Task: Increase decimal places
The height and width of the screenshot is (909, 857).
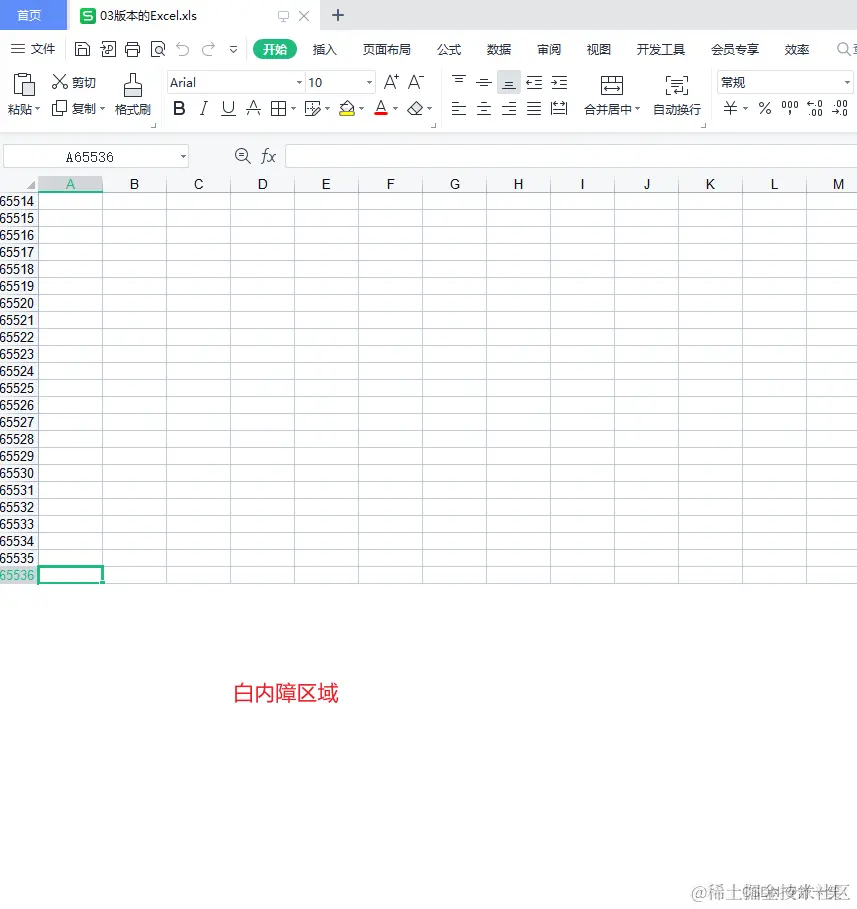Action: pos(815,108)
